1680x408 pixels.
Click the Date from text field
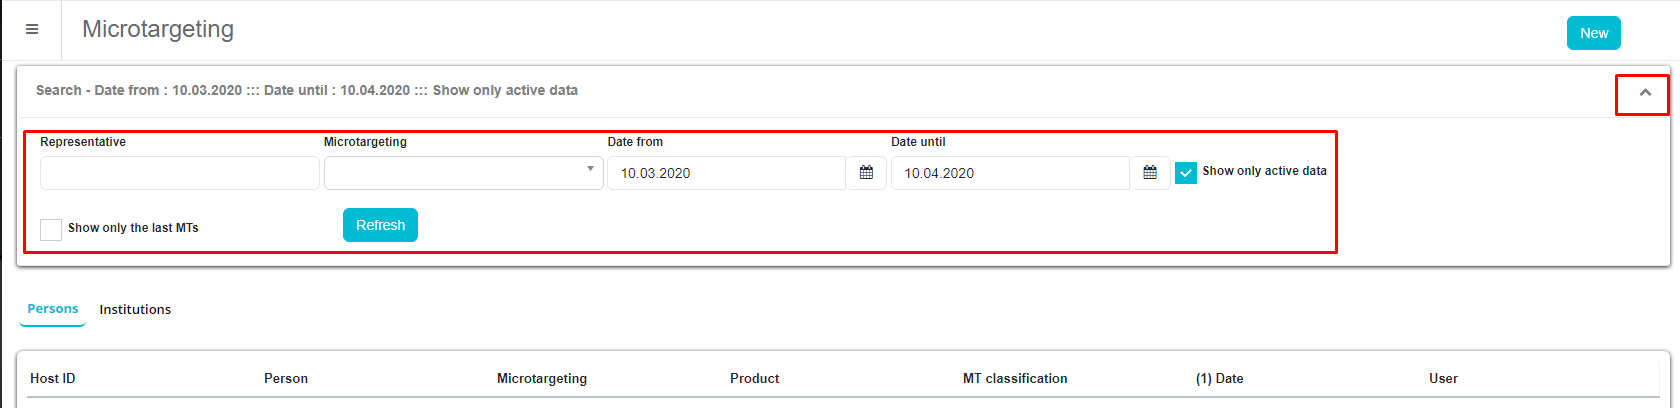coord(727,173)
